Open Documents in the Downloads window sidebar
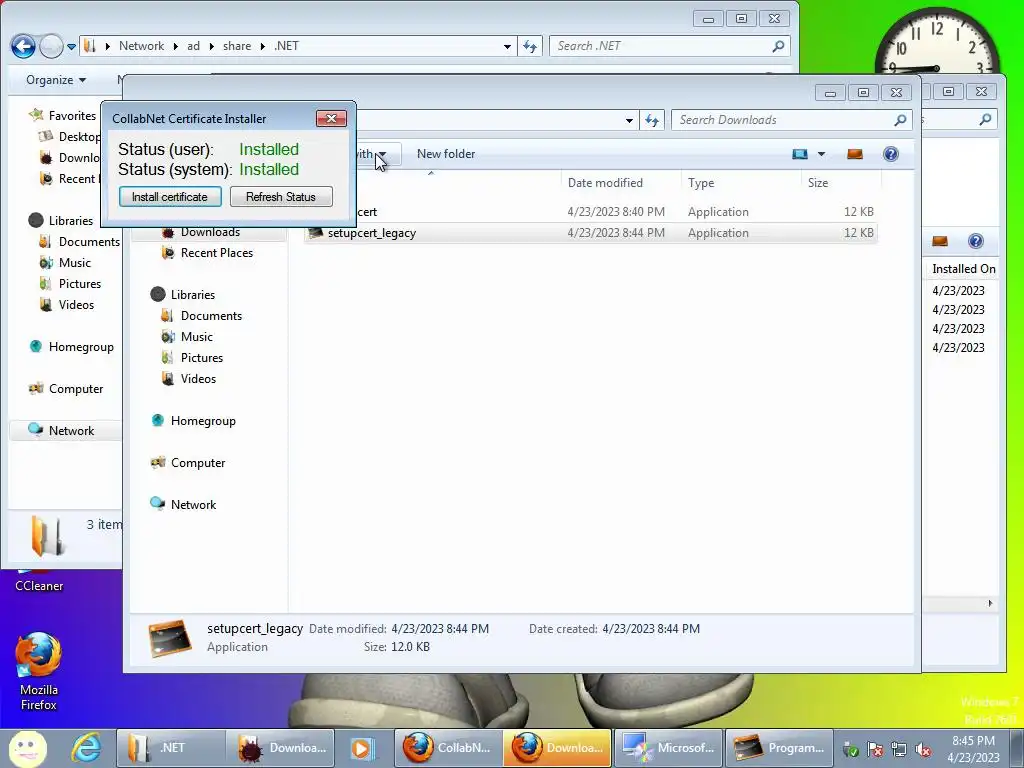The image size is (1024, 768). click(211, 315)
